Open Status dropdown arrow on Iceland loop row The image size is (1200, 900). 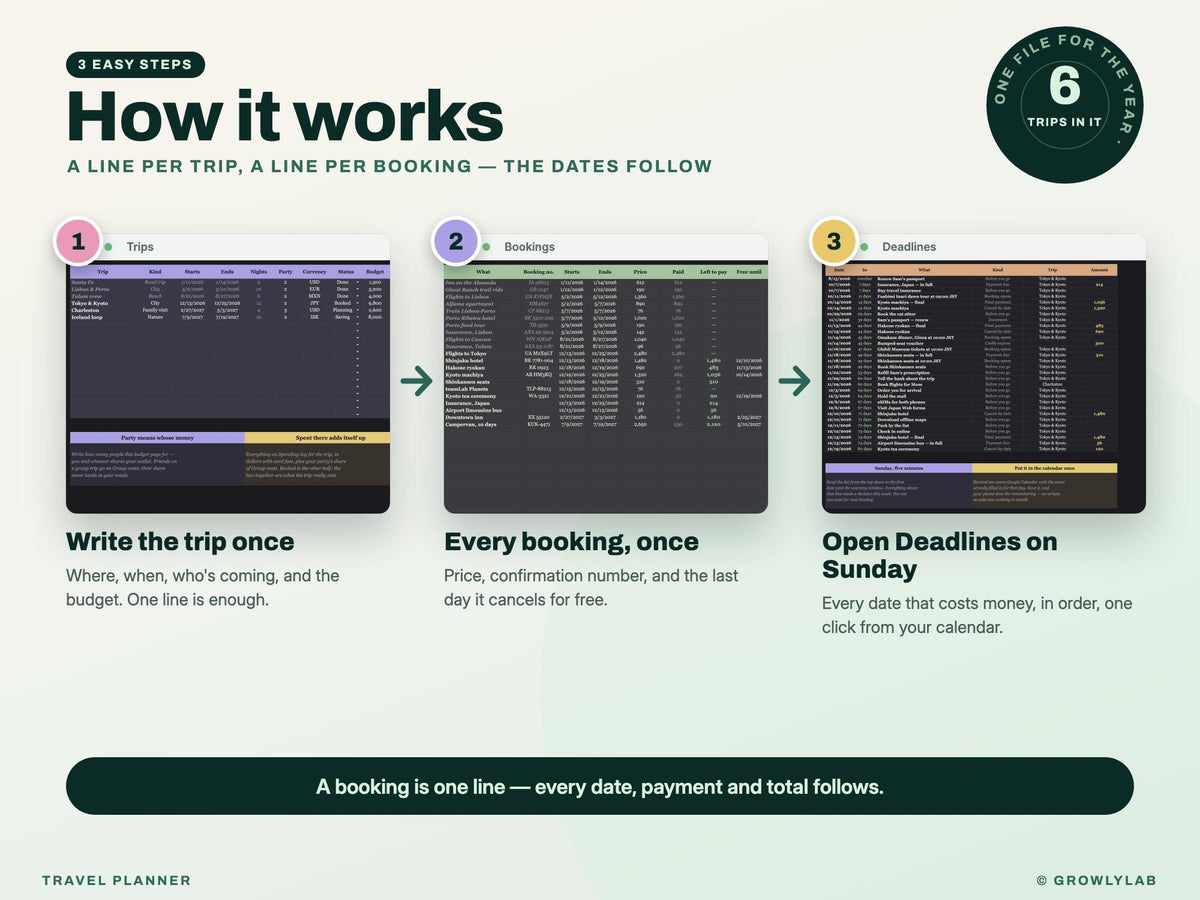tap(357, 317)
